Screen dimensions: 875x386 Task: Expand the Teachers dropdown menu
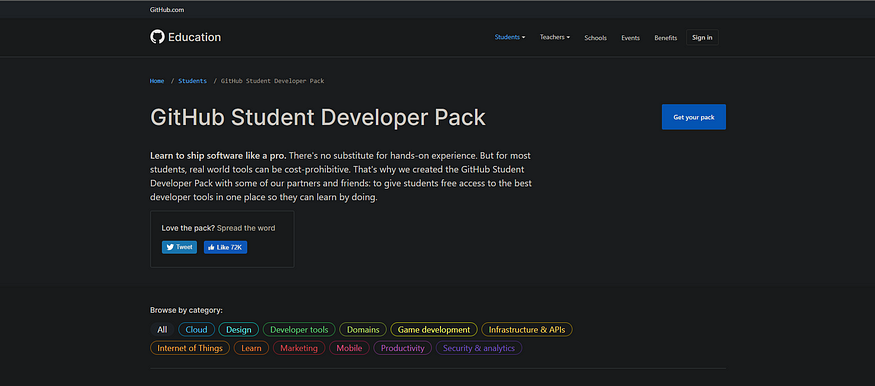tap(555, 37)
